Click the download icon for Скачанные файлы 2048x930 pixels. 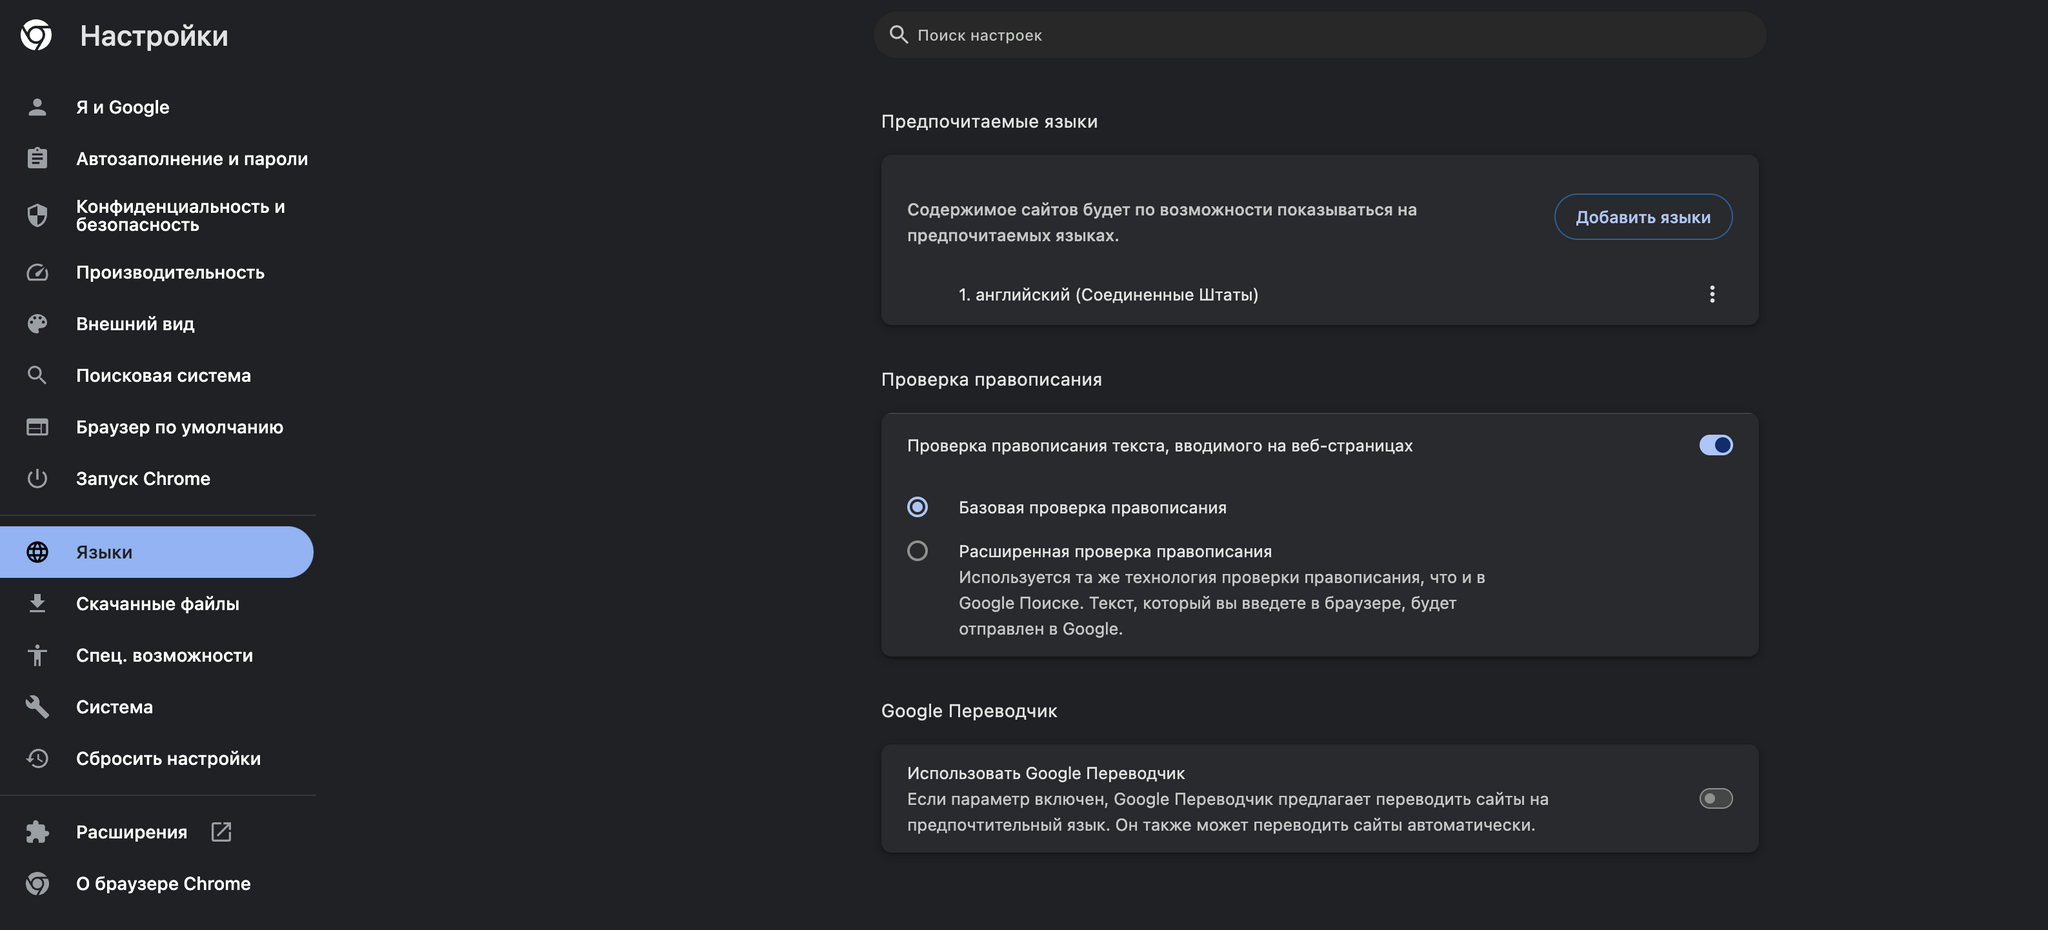tap(37, 603)
